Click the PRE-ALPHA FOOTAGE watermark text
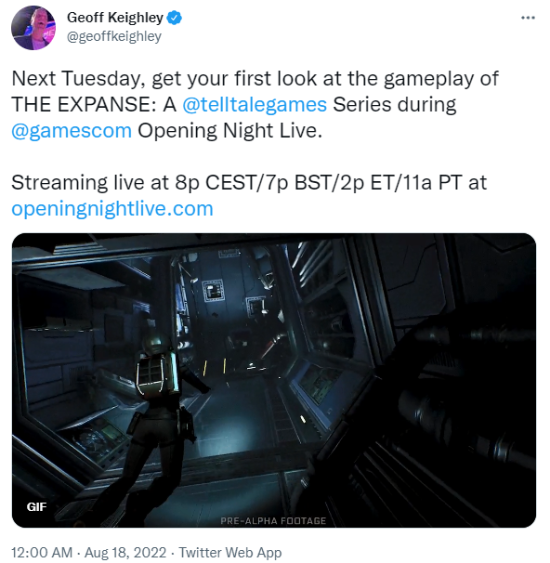 273,521
